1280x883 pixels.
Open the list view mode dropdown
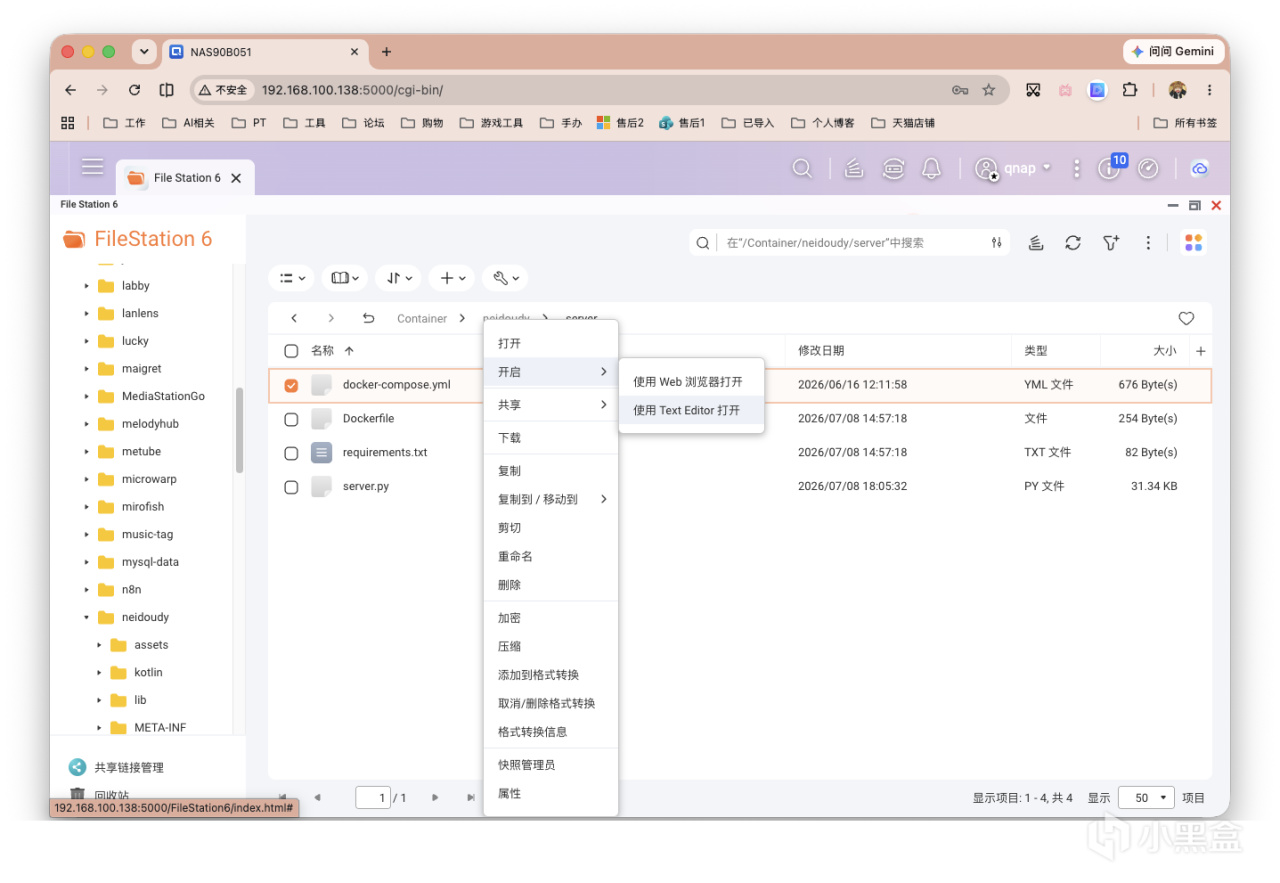pyautogui.click(x=292, y=278)
